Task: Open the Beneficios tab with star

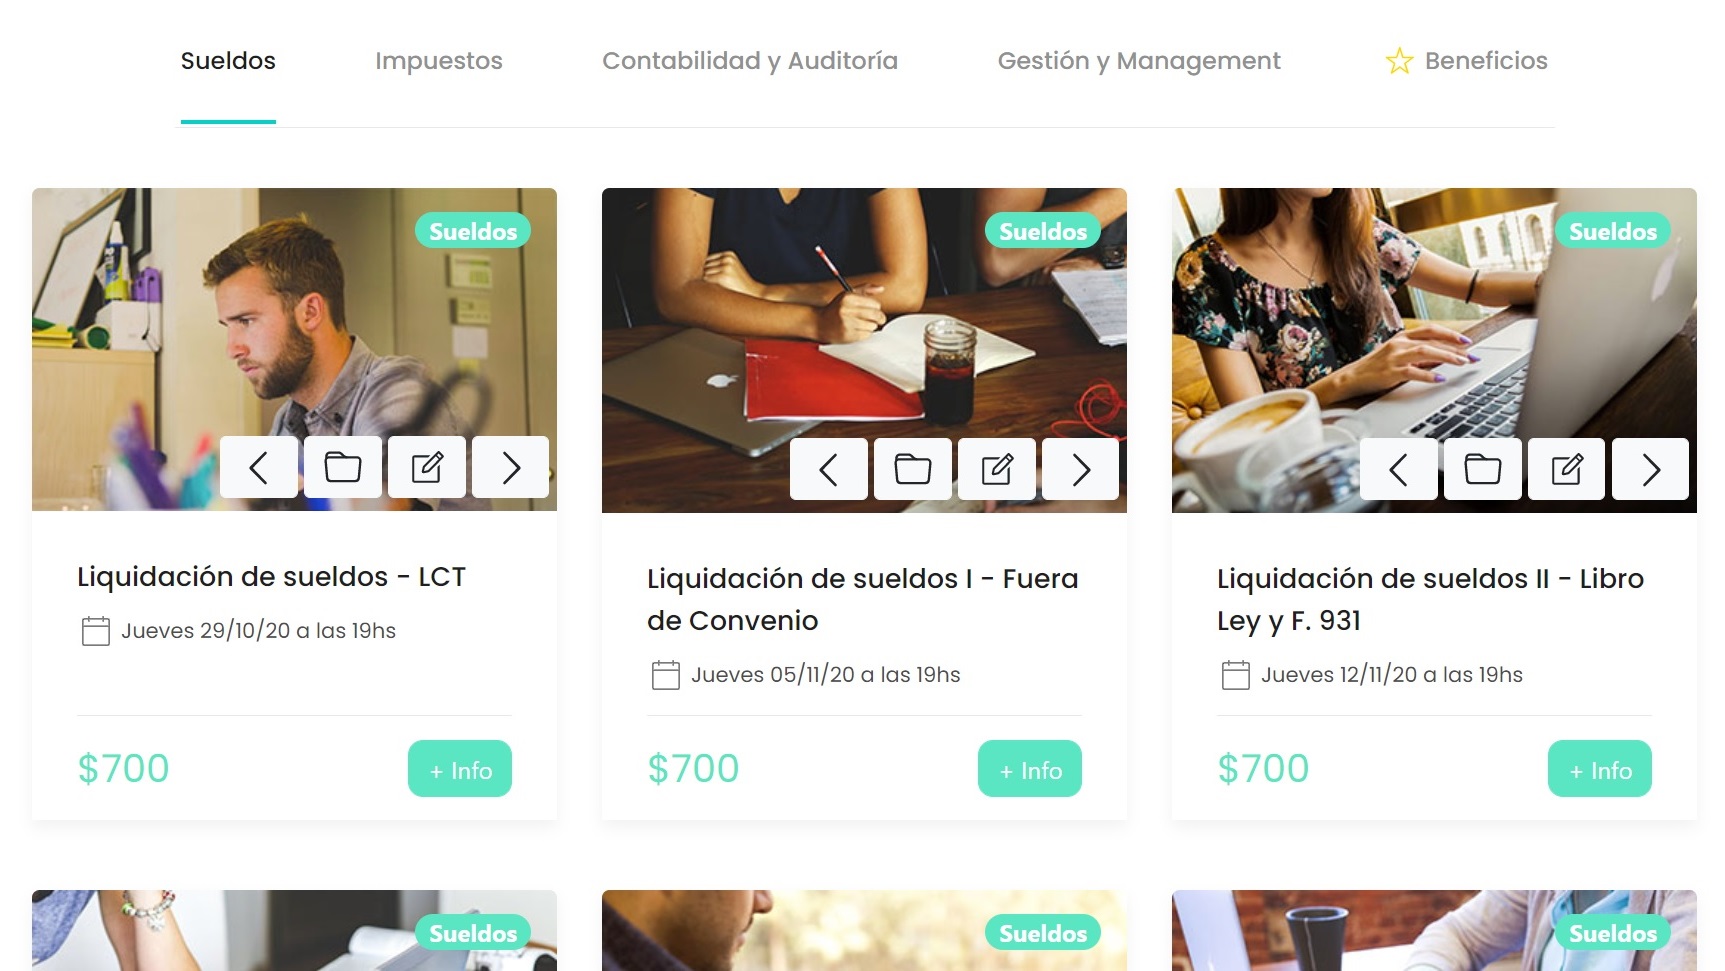Action: click(1466, 61)
